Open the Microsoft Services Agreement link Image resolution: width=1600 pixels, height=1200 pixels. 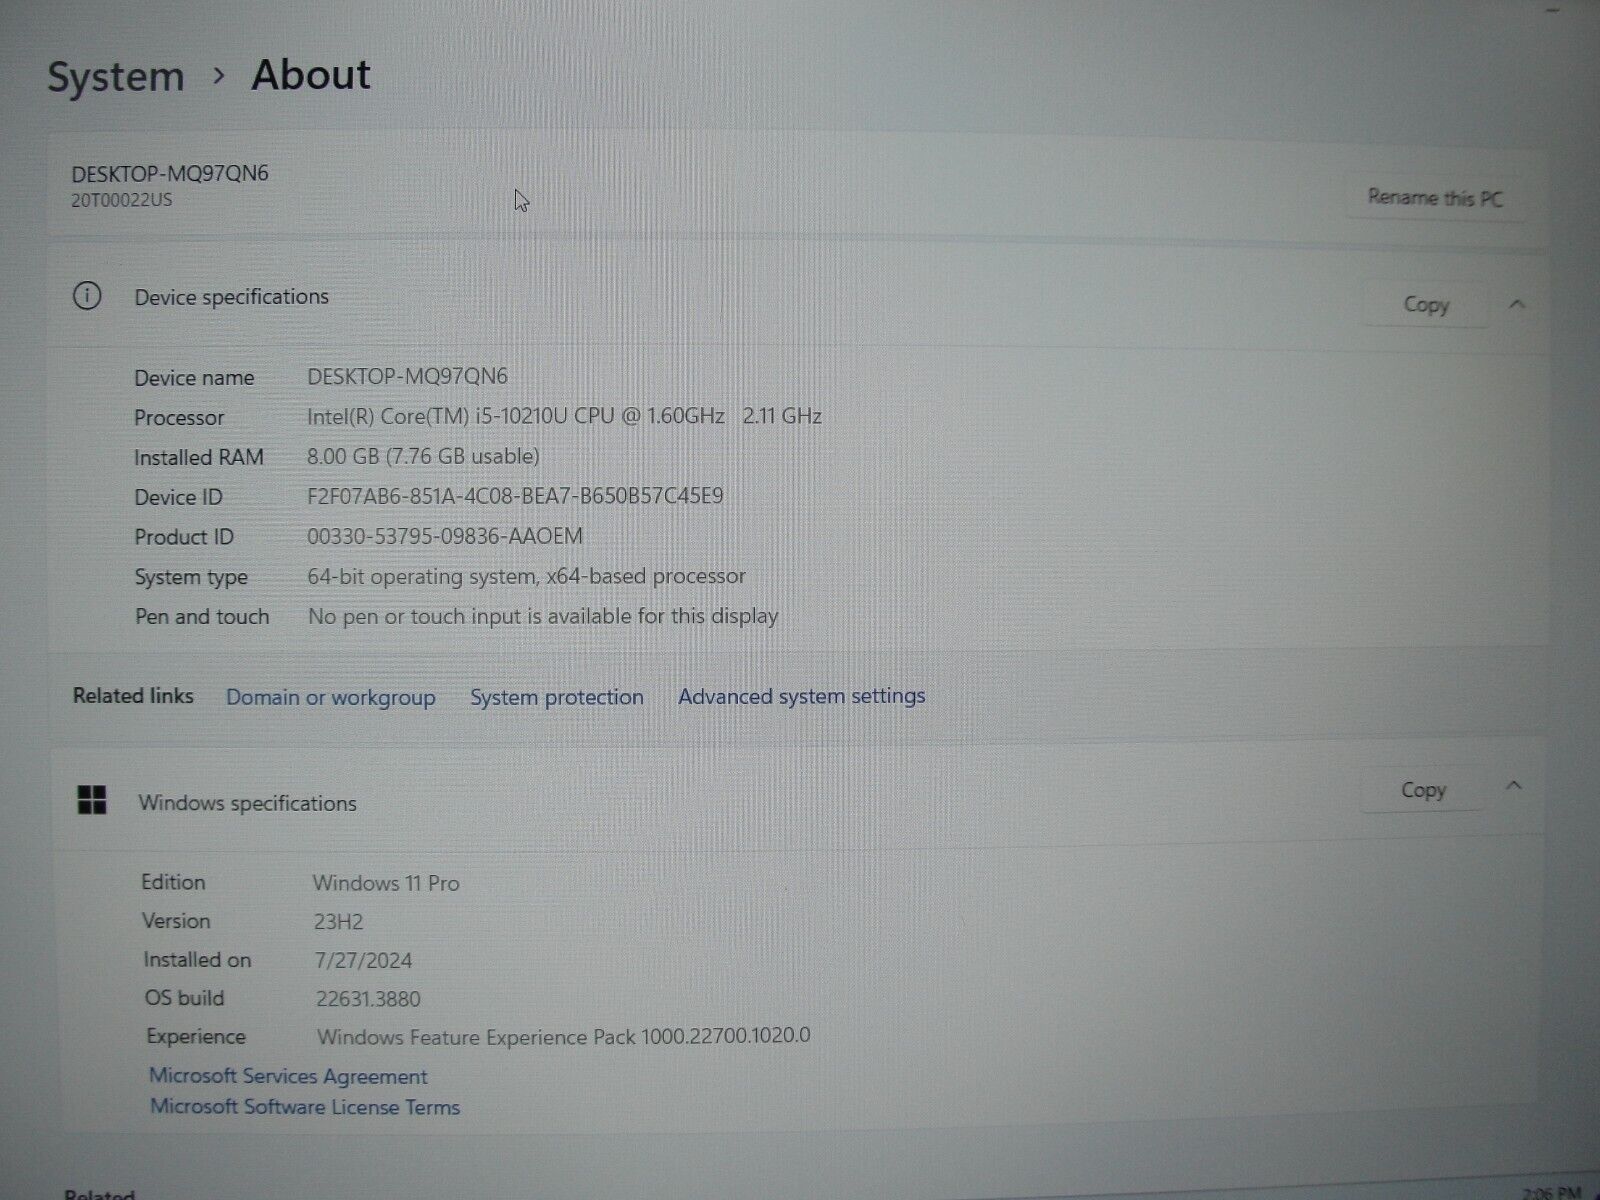[x=288, y=1076]
